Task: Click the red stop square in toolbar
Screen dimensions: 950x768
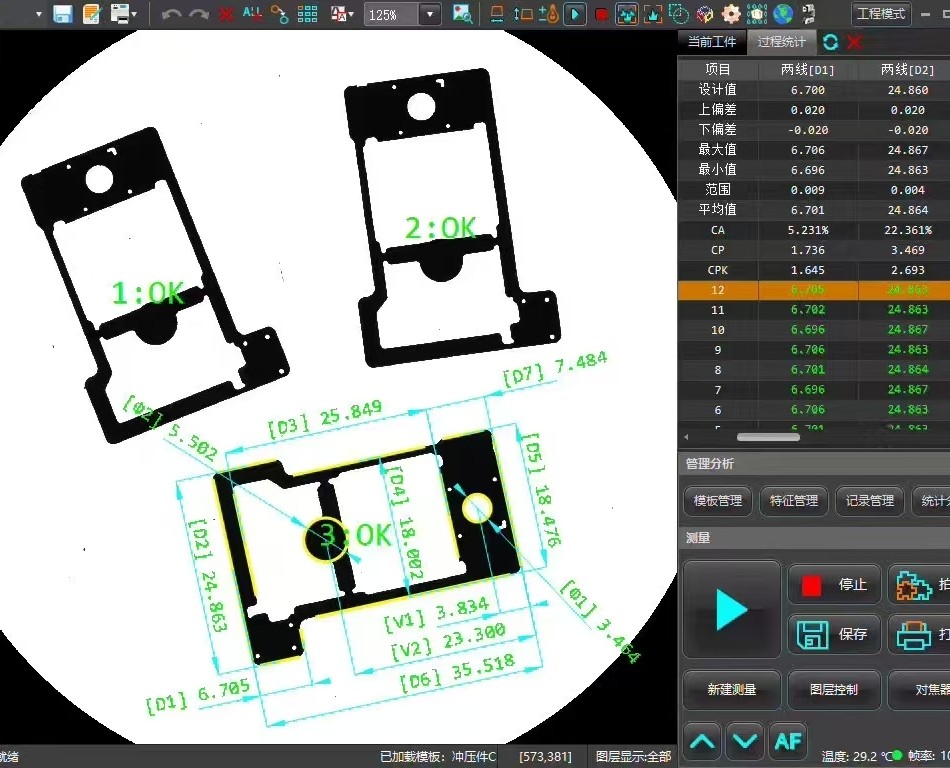Action: point(601,15)
